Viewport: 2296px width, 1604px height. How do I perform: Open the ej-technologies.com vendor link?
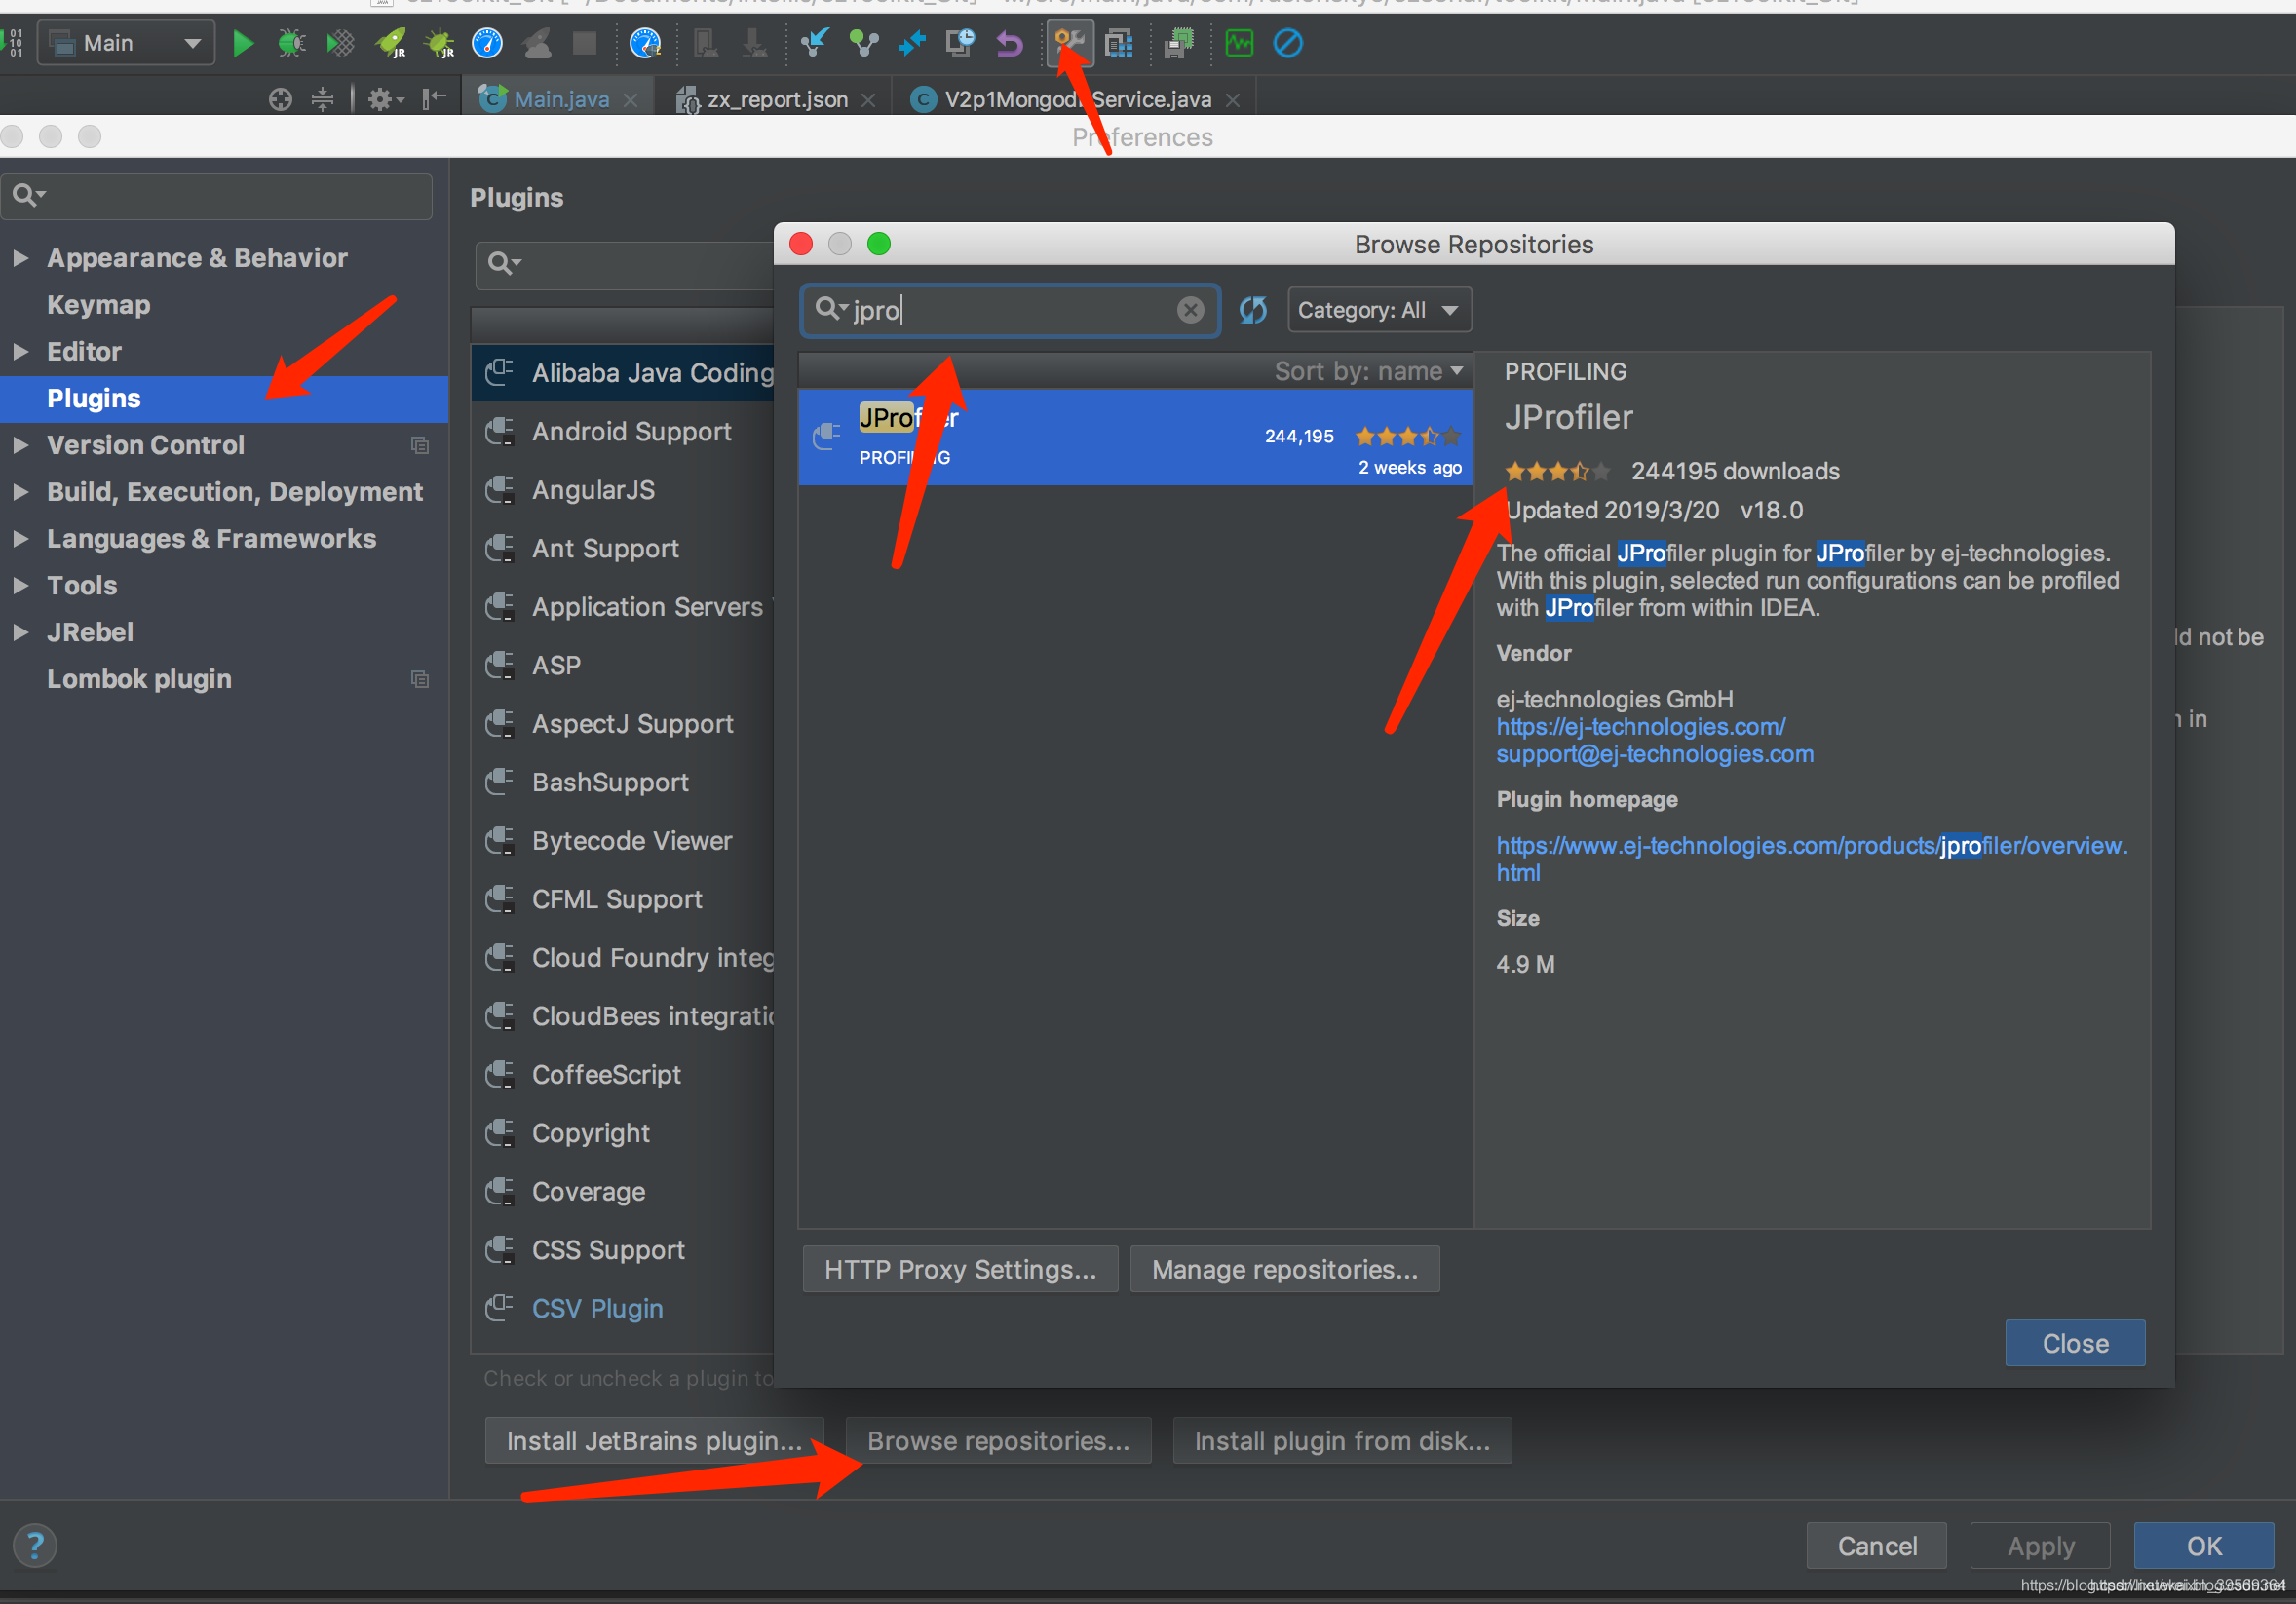1640,727
